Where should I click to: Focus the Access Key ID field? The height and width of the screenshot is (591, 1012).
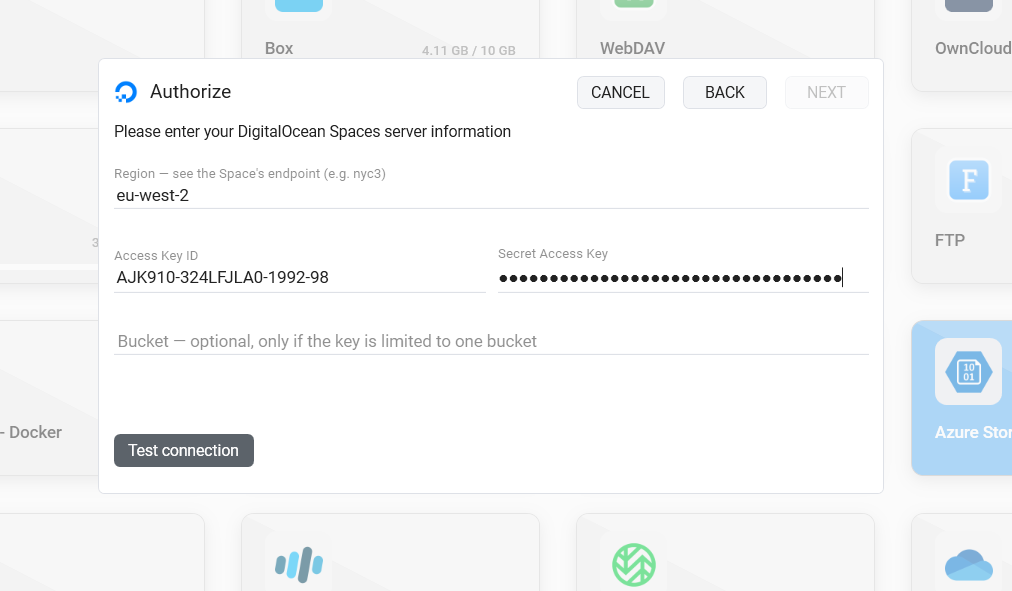299,277
